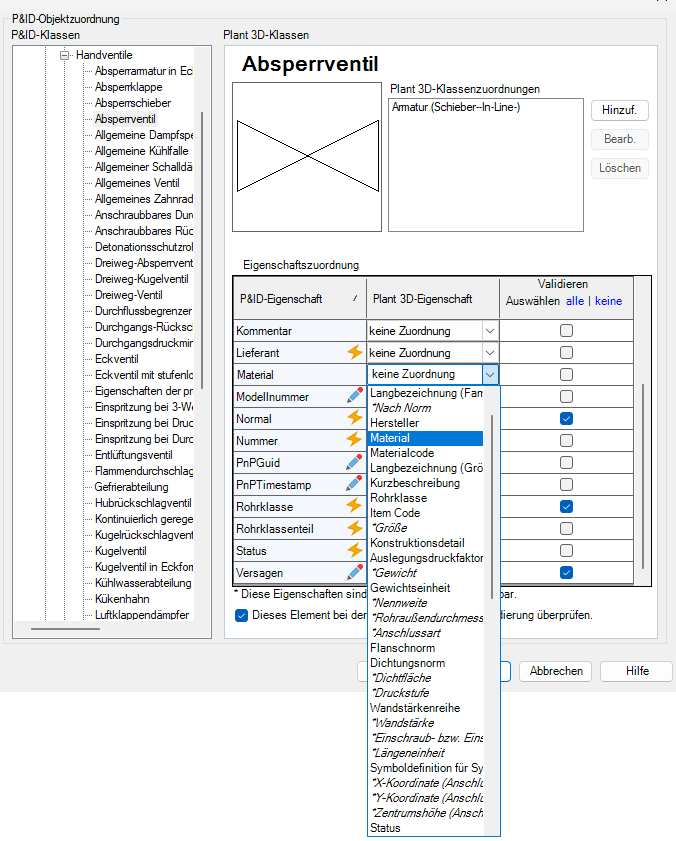Screen dimensions: 676x841
Task: Choose Dichtungsnorm from the dropdown list
Action: click(x=426, y=663)
